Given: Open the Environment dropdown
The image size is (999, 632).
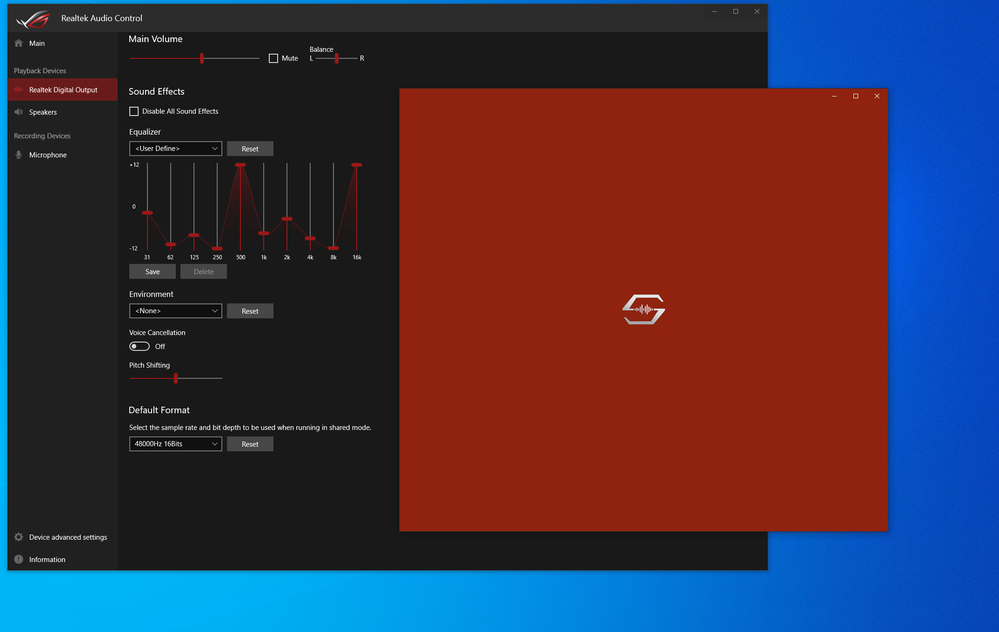Looking at the screenshot, I should click(175, 311).
